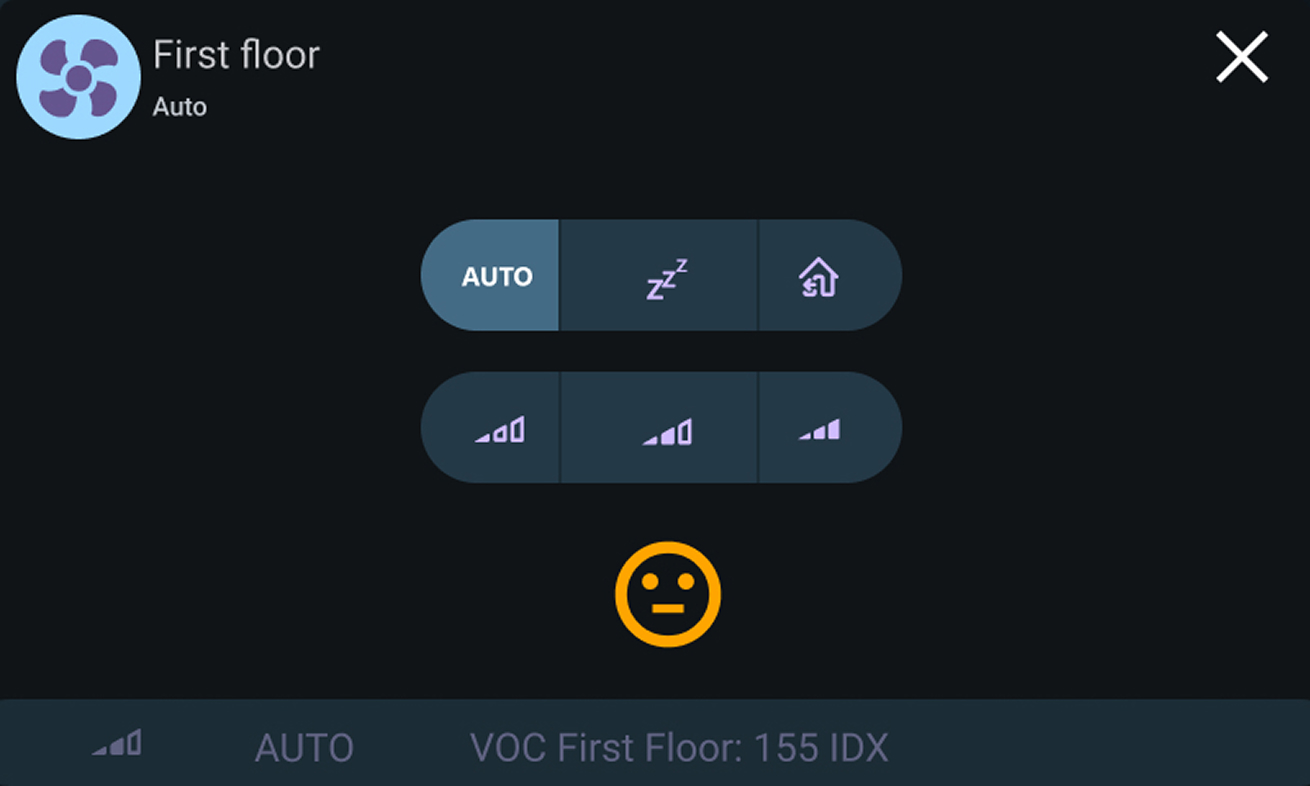Select the home recirculation mode icon
Screen dimensions: 1310x786
click(x=819, y=277)
